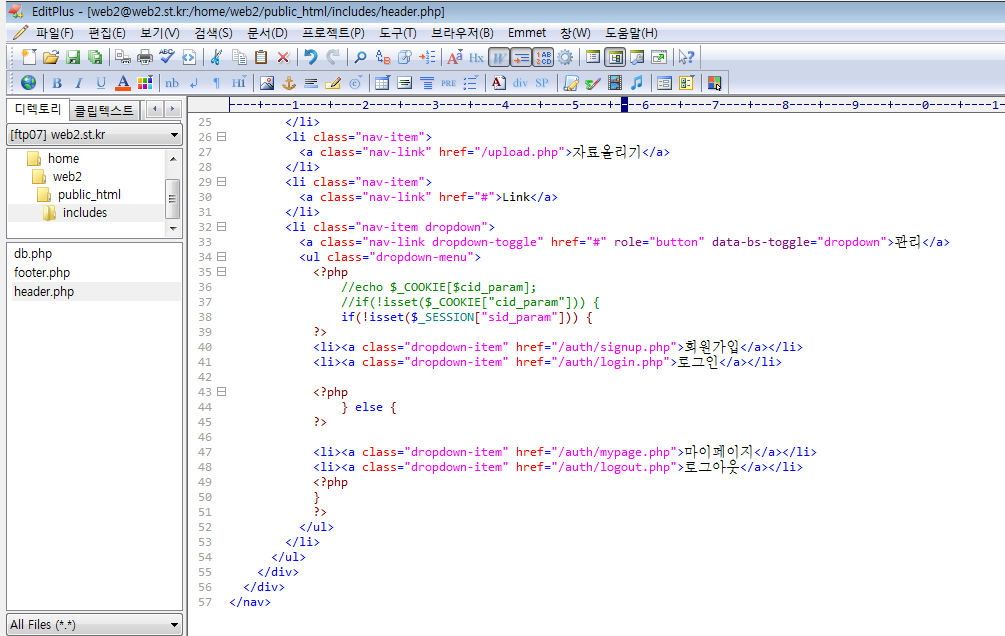Open font color with red A icon
The image size is (1005, 636).
click(x=123, y=83)
